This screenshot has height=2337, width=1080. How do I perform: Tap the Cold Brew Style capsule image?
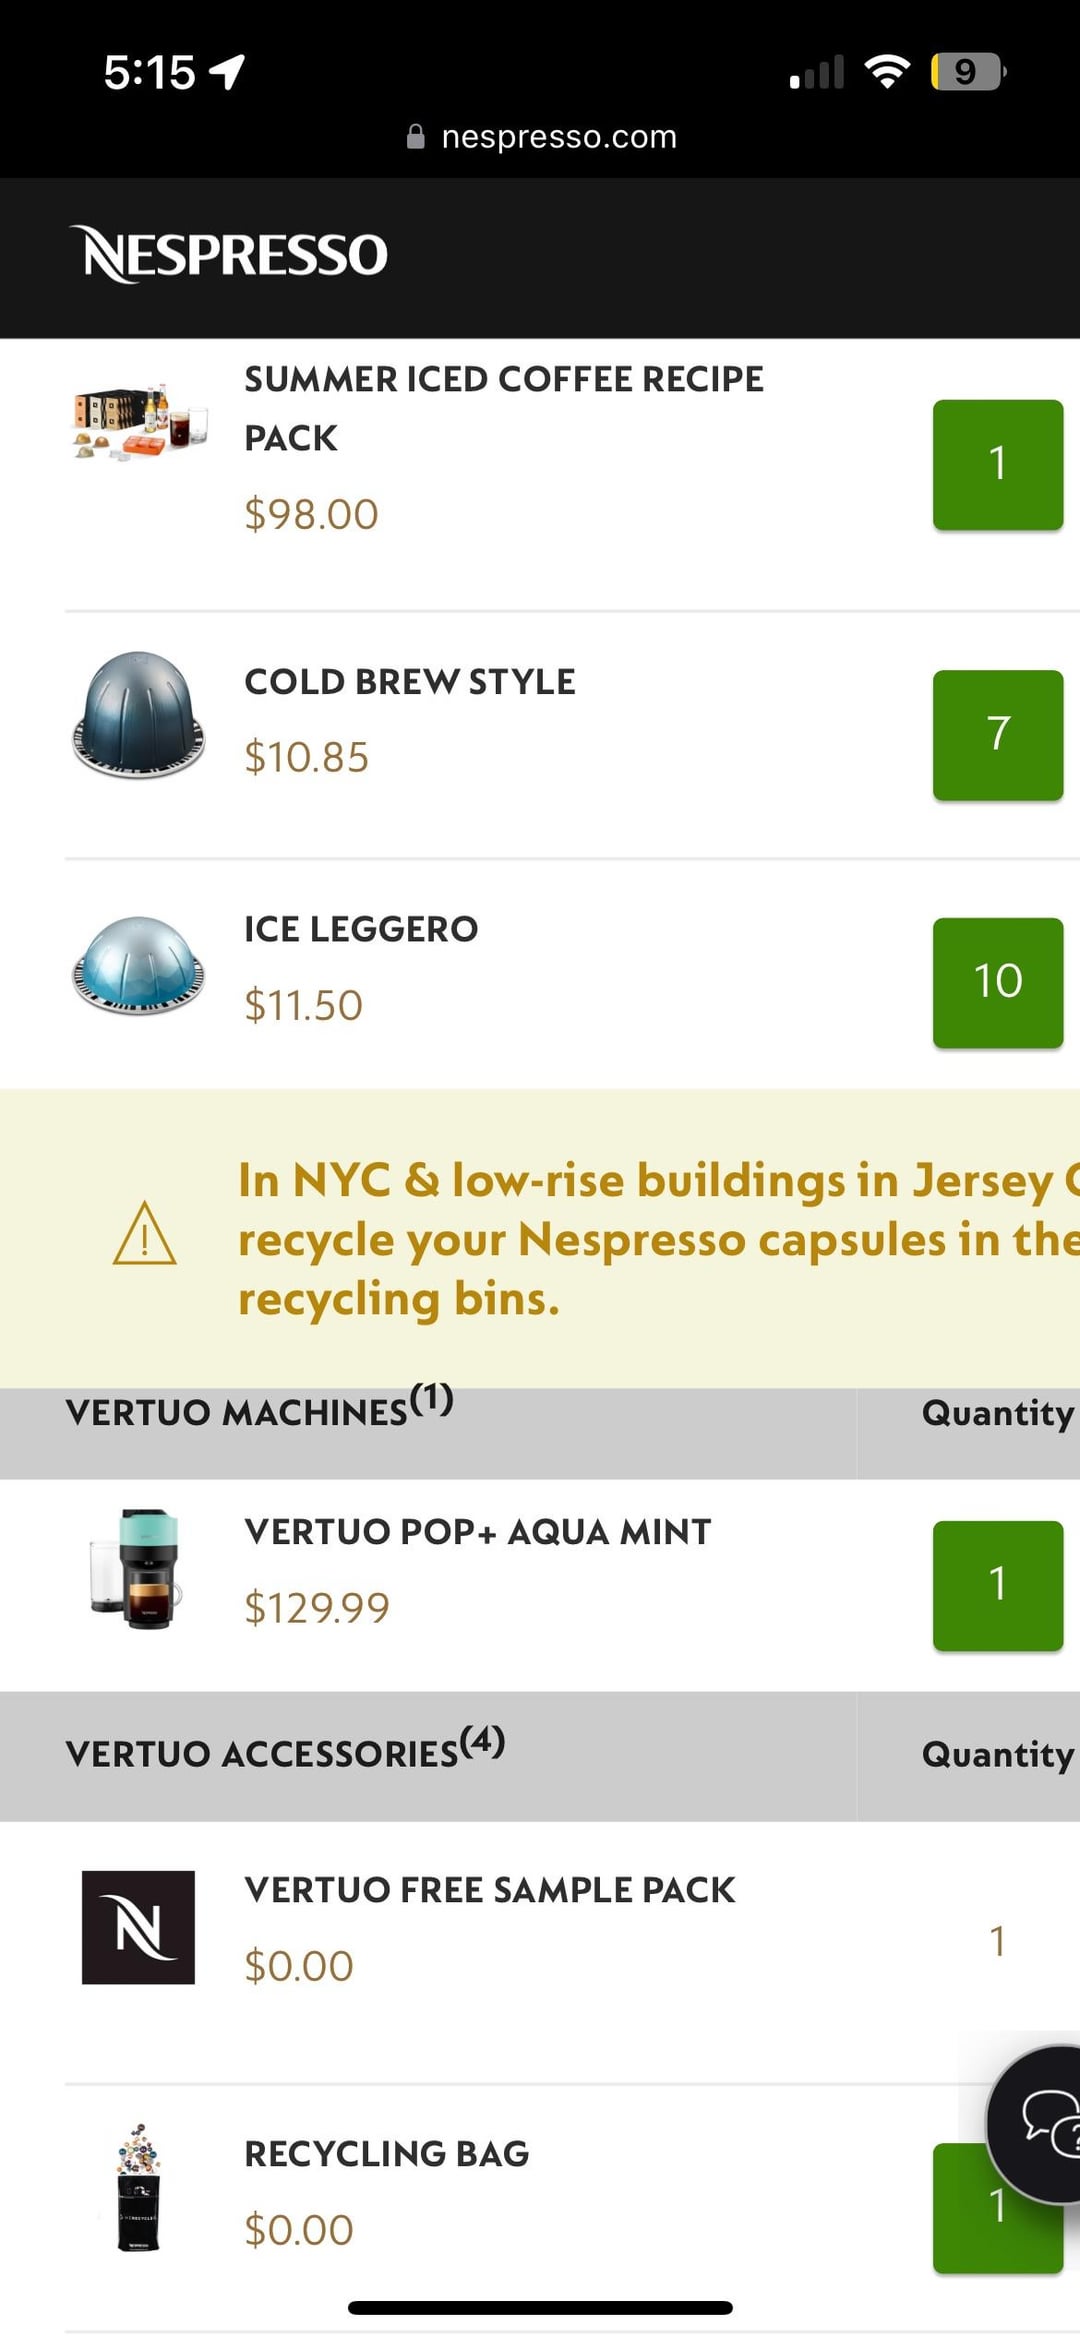pos(138,715)
